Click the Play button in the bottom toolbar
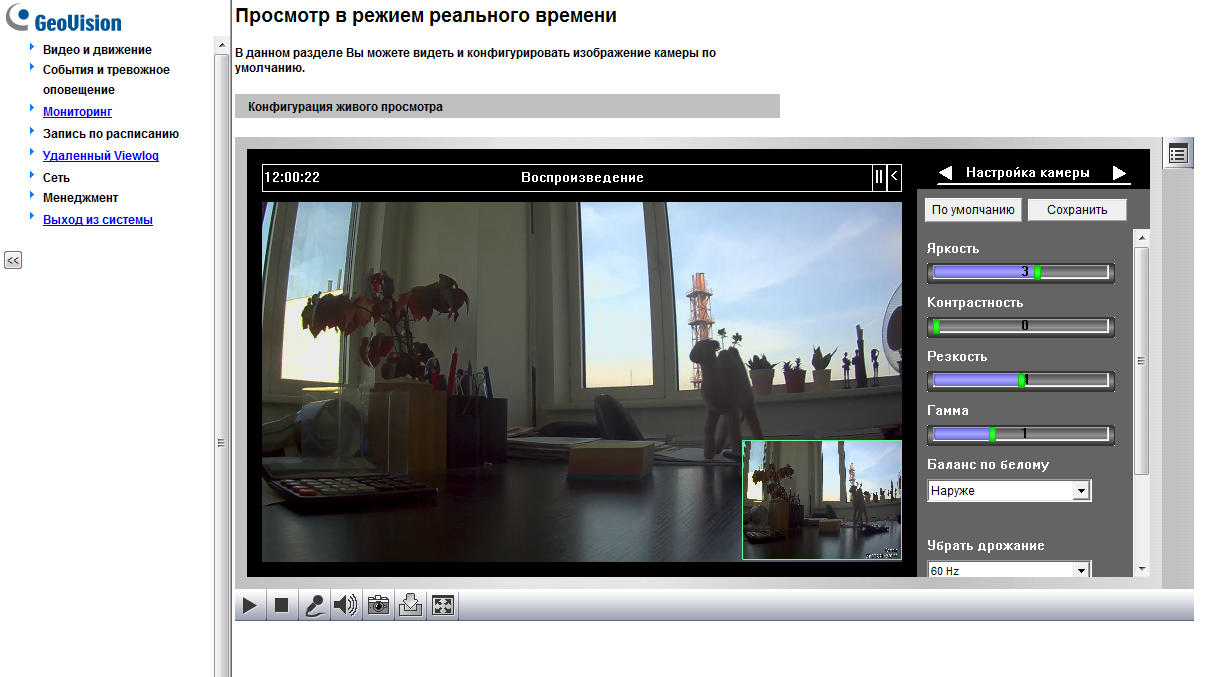 [250, 606]
